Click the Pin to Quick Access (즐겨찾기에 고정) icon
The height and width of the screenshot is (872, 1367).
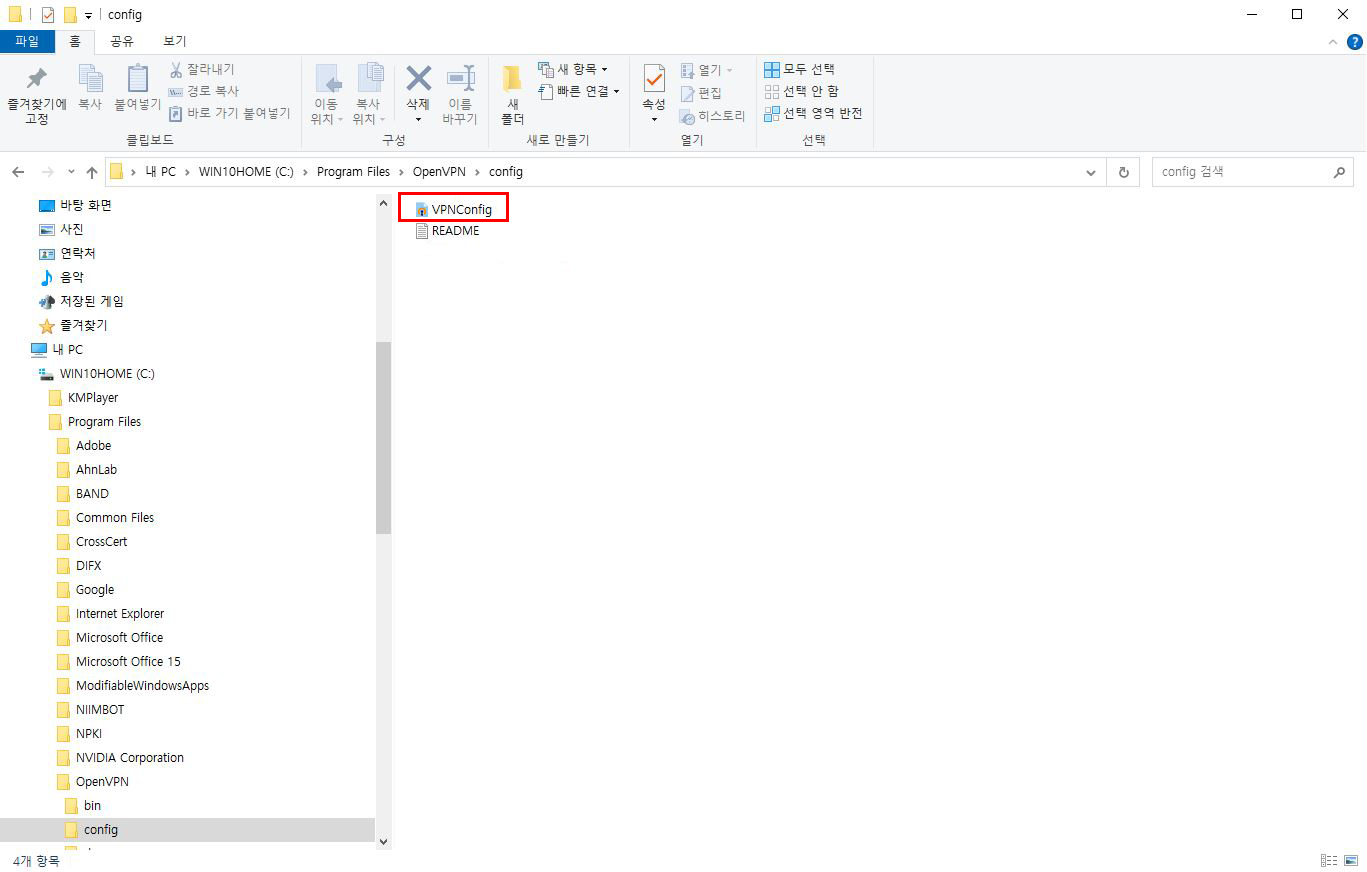point(36,80)
